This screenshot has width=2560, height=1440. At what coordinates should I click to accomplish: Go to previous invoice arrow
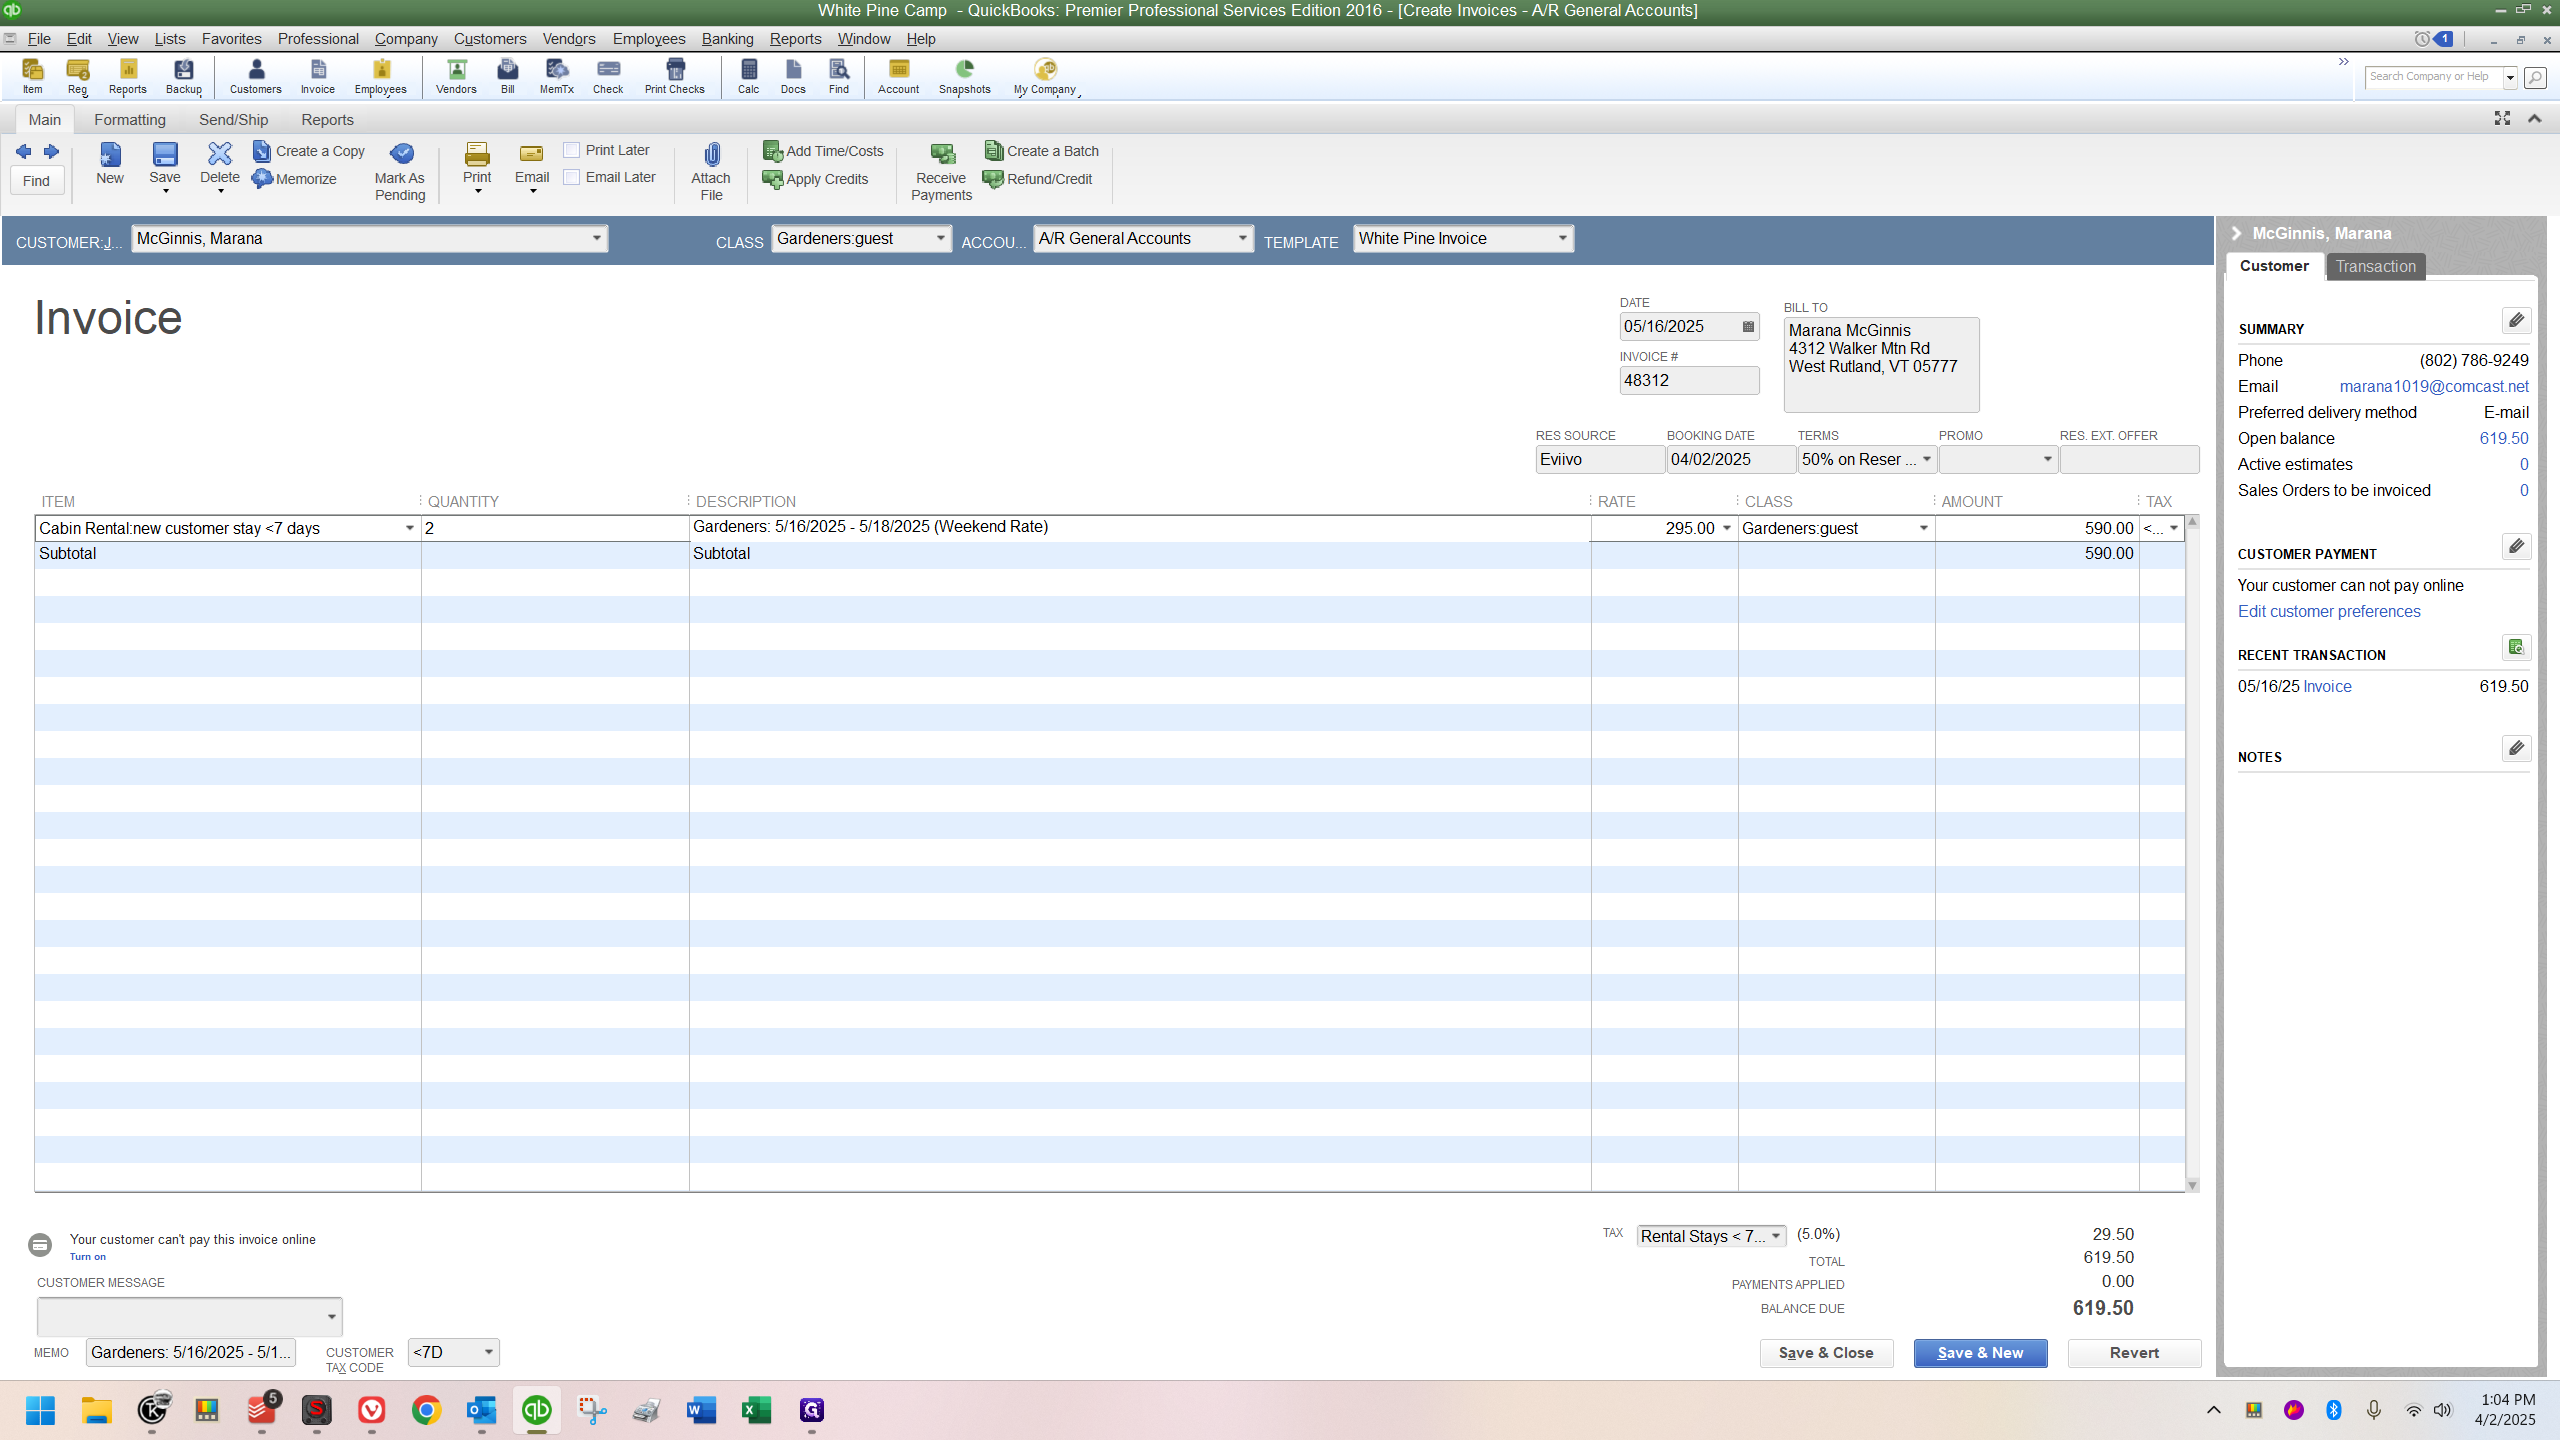coord(23,151)
